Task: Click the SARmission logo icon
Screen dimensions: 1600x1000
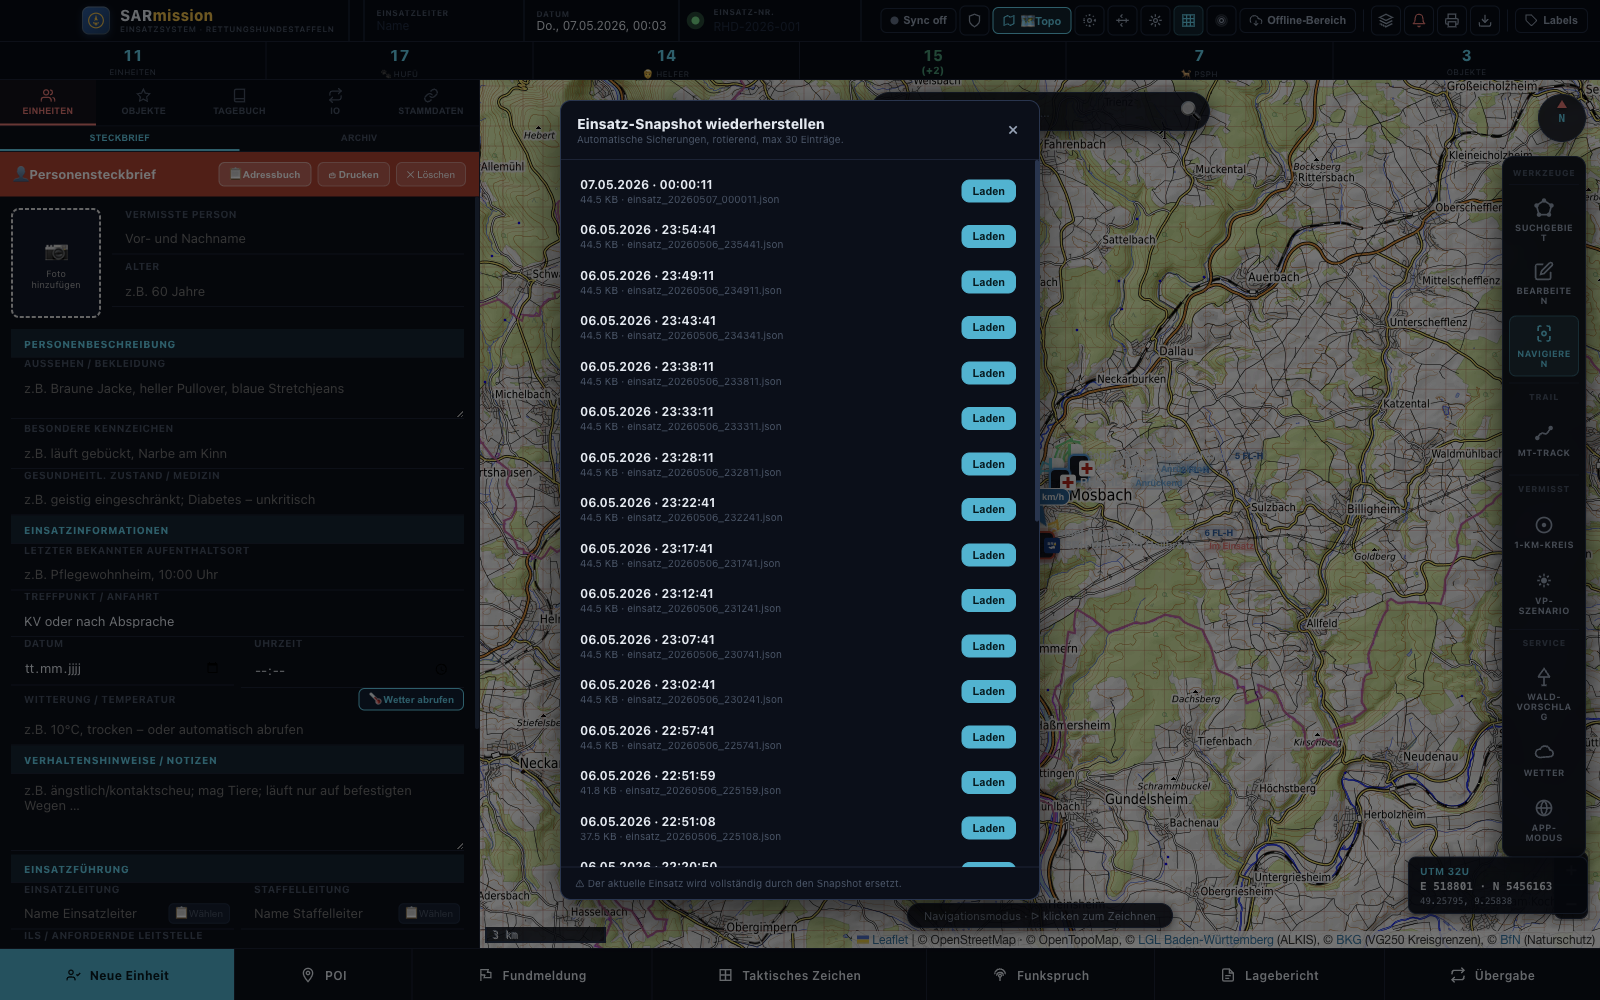Action: pos(96,20)
